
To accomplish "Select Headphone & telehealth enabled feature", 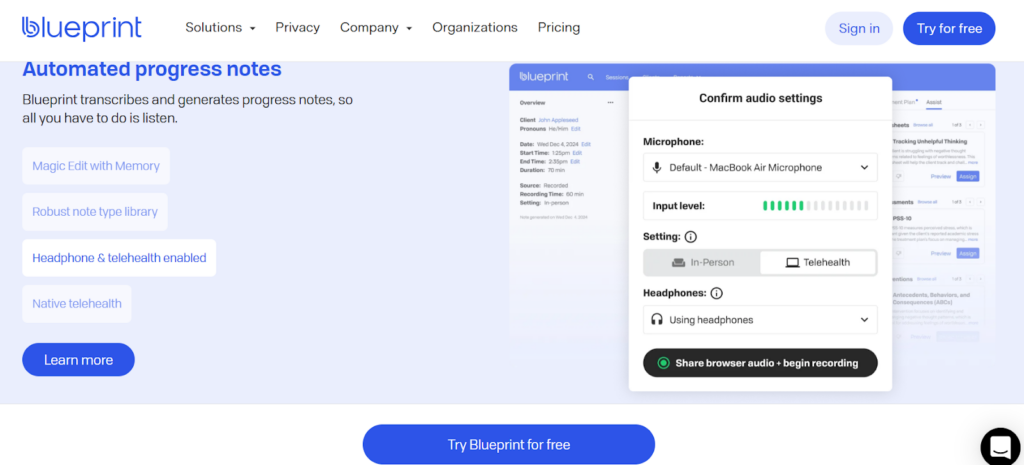I will pyautogui.click(x=119, y=258).
